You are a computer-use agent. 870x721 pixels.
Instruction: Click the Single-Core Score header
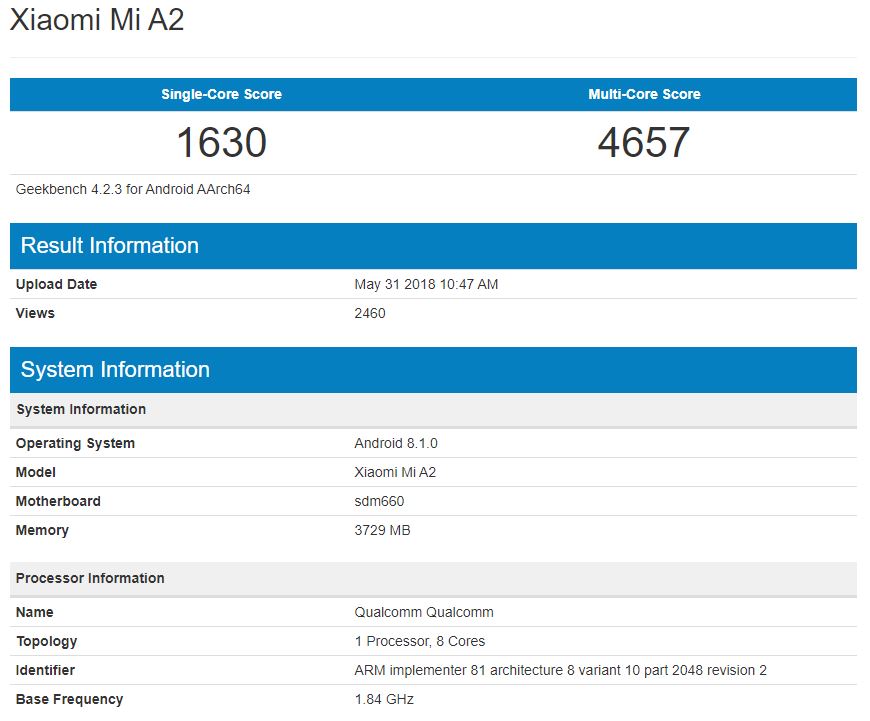click(x=221, y=94)
